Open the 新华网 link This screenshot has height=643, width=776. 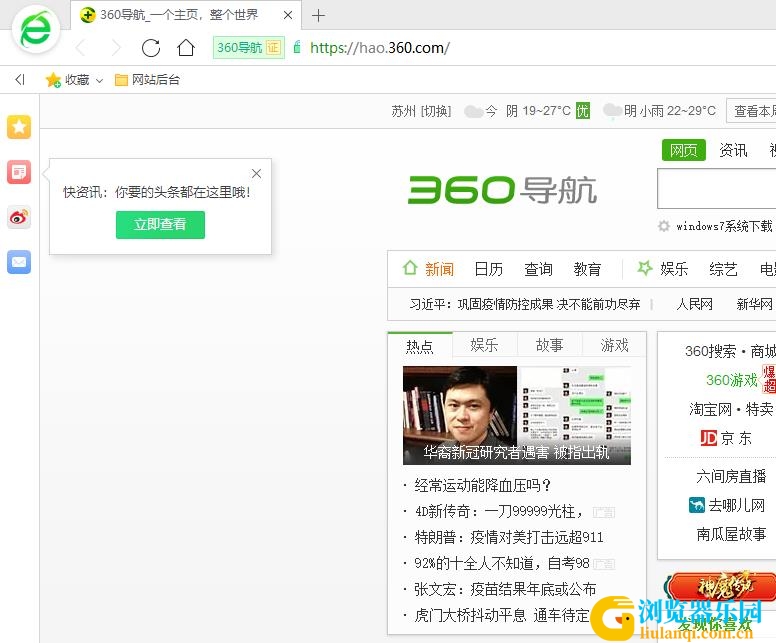(754, 304)
